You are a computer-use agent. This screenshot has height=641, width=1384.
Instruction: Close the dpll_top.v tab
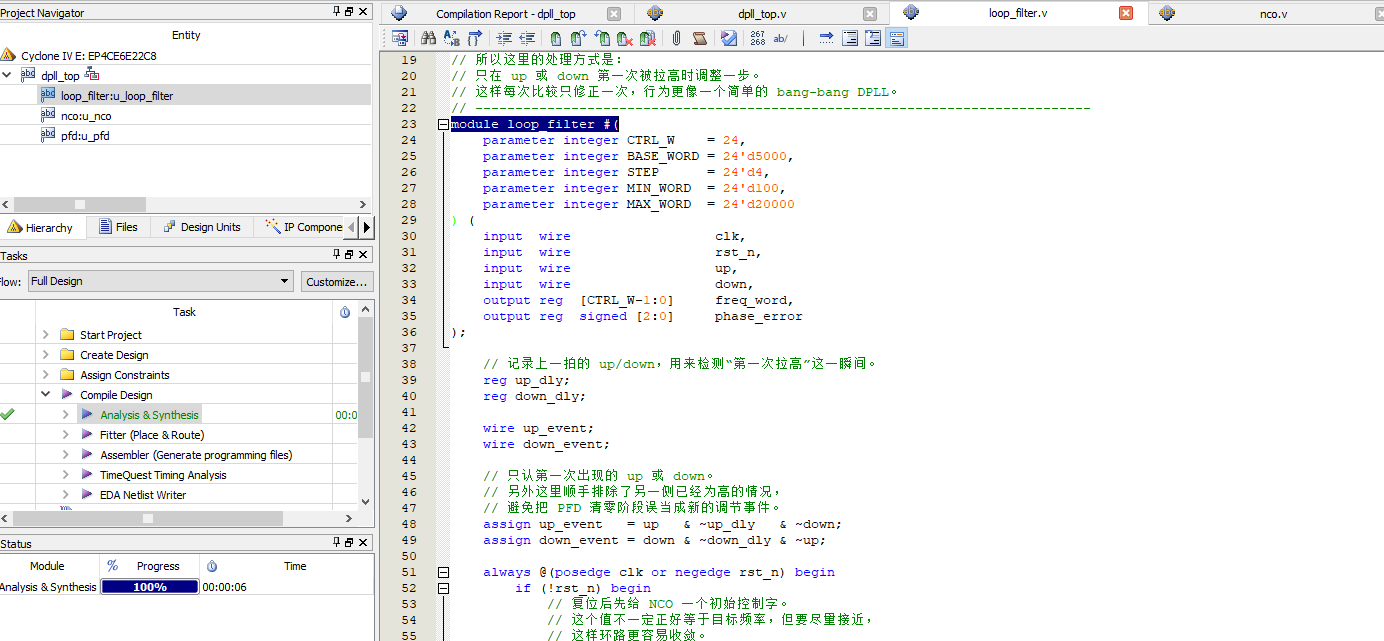[x=870, y=14]
